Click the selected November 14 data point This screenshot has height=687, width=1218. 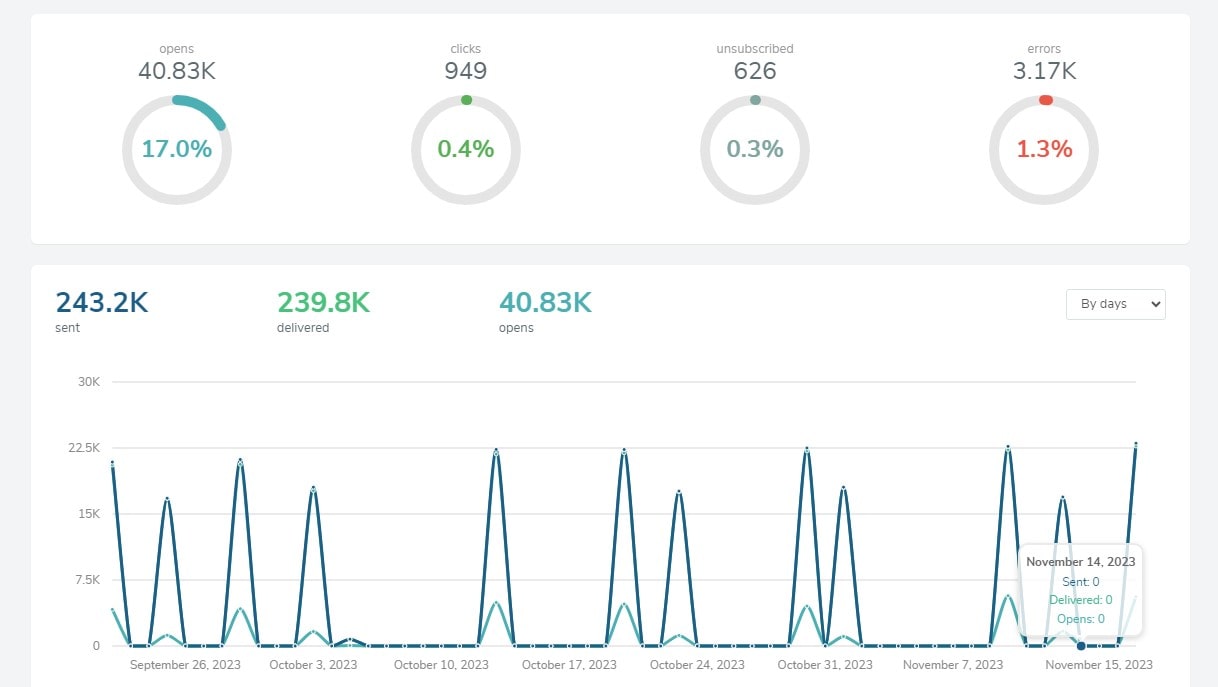[1081, 646]
